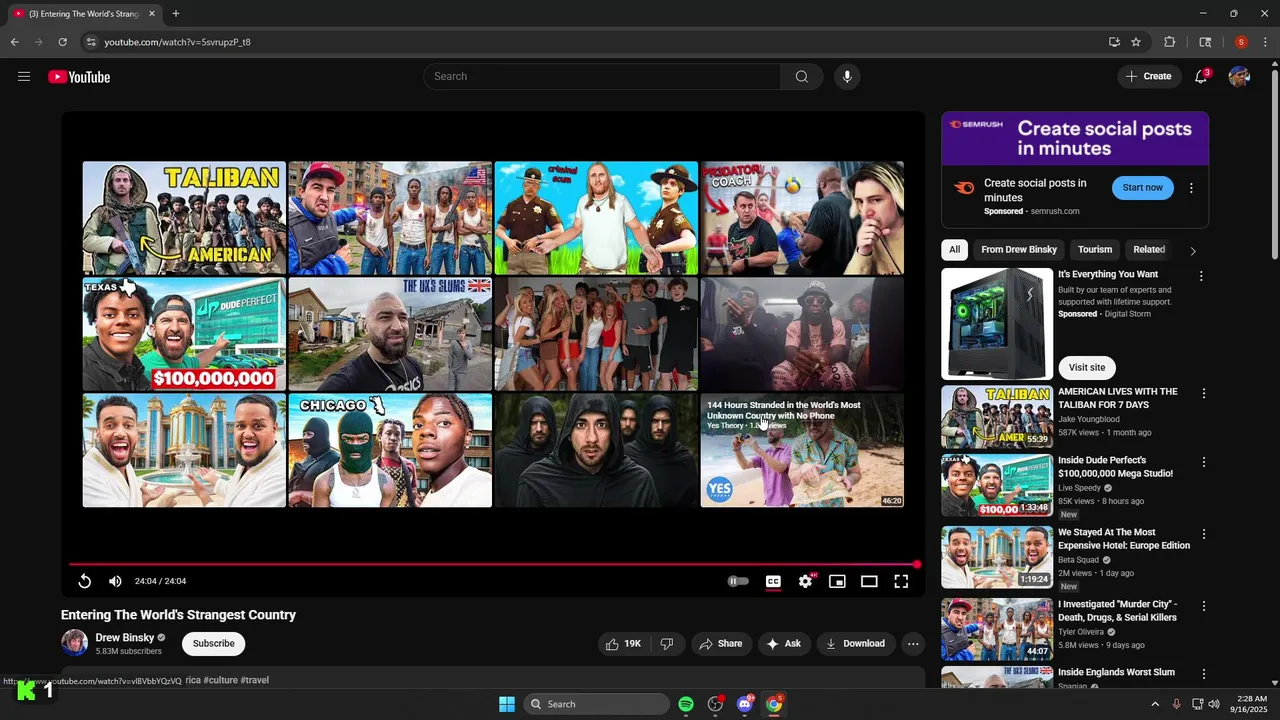Toggle the autoplay switch

coord(738,581)
